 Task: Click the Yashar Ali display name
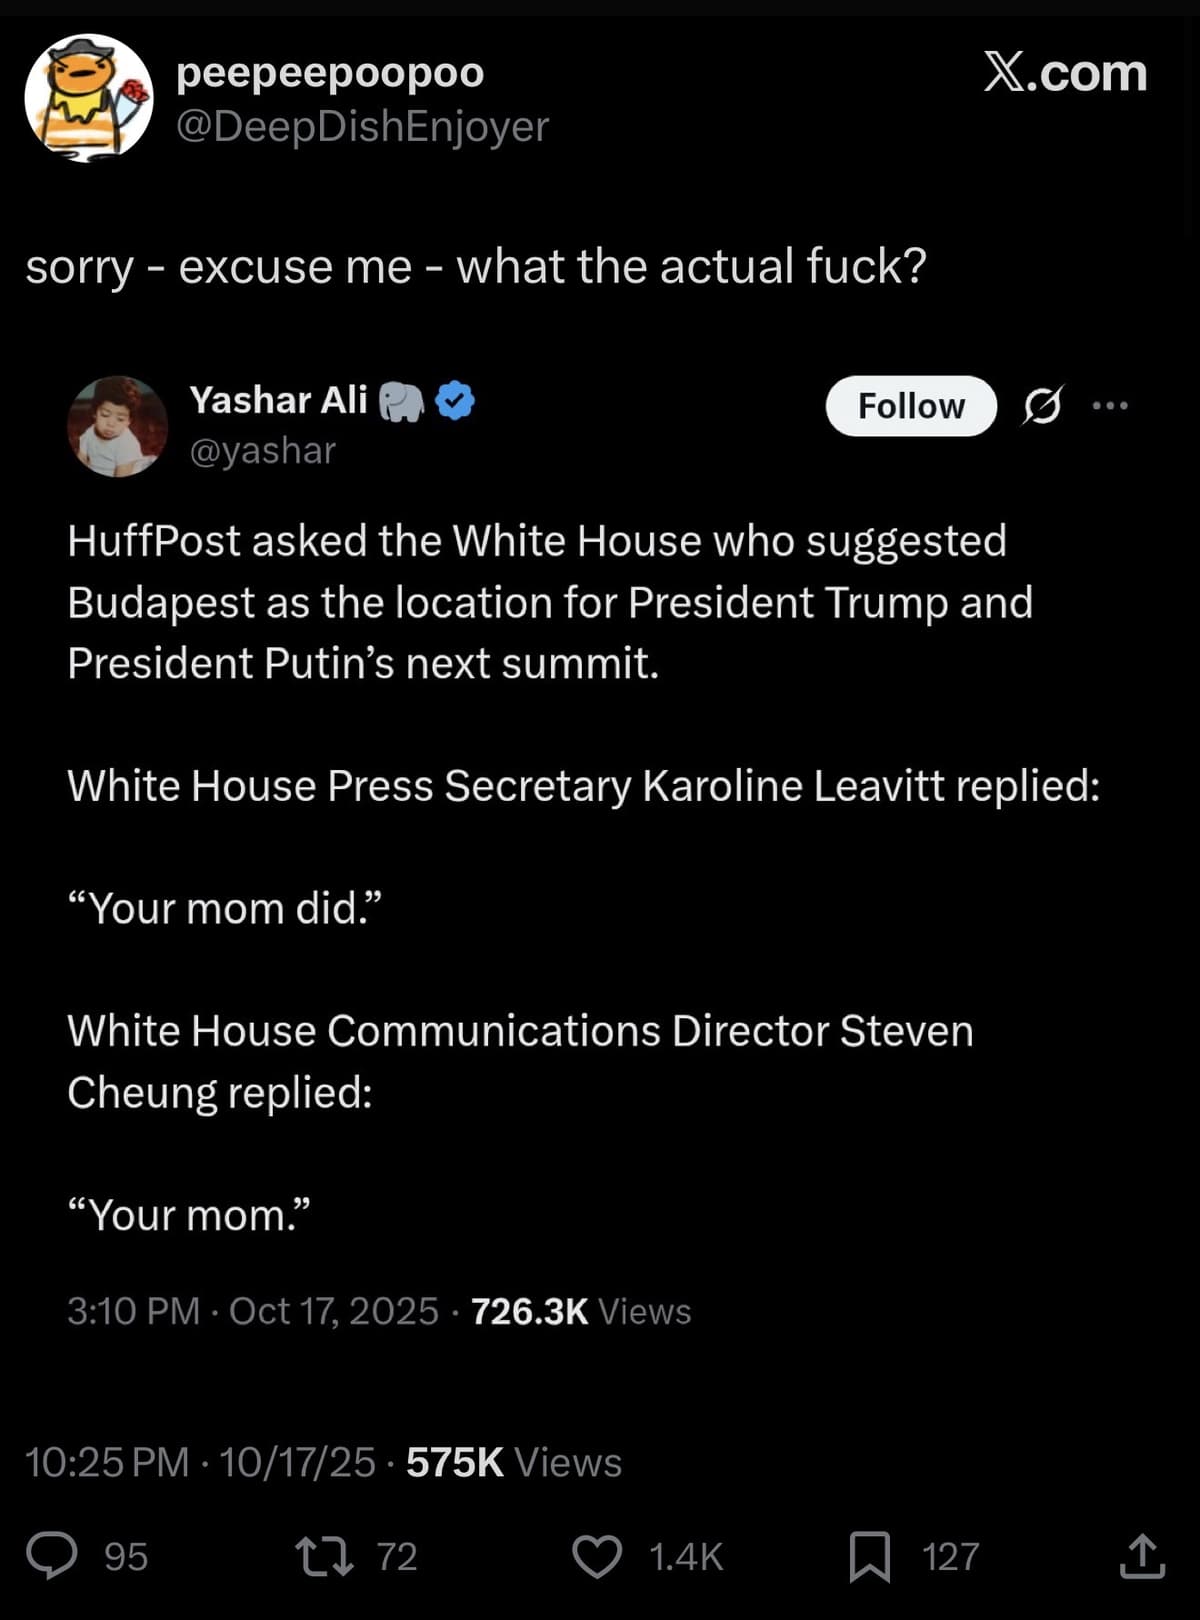[x=278, y=400]
